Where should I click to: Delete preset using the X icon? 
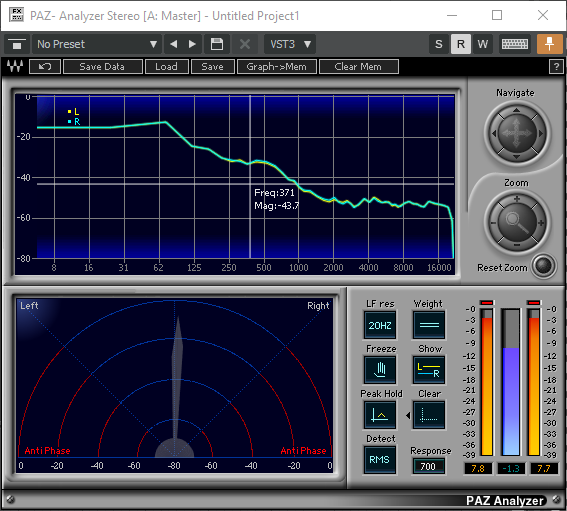click(245, 44)
